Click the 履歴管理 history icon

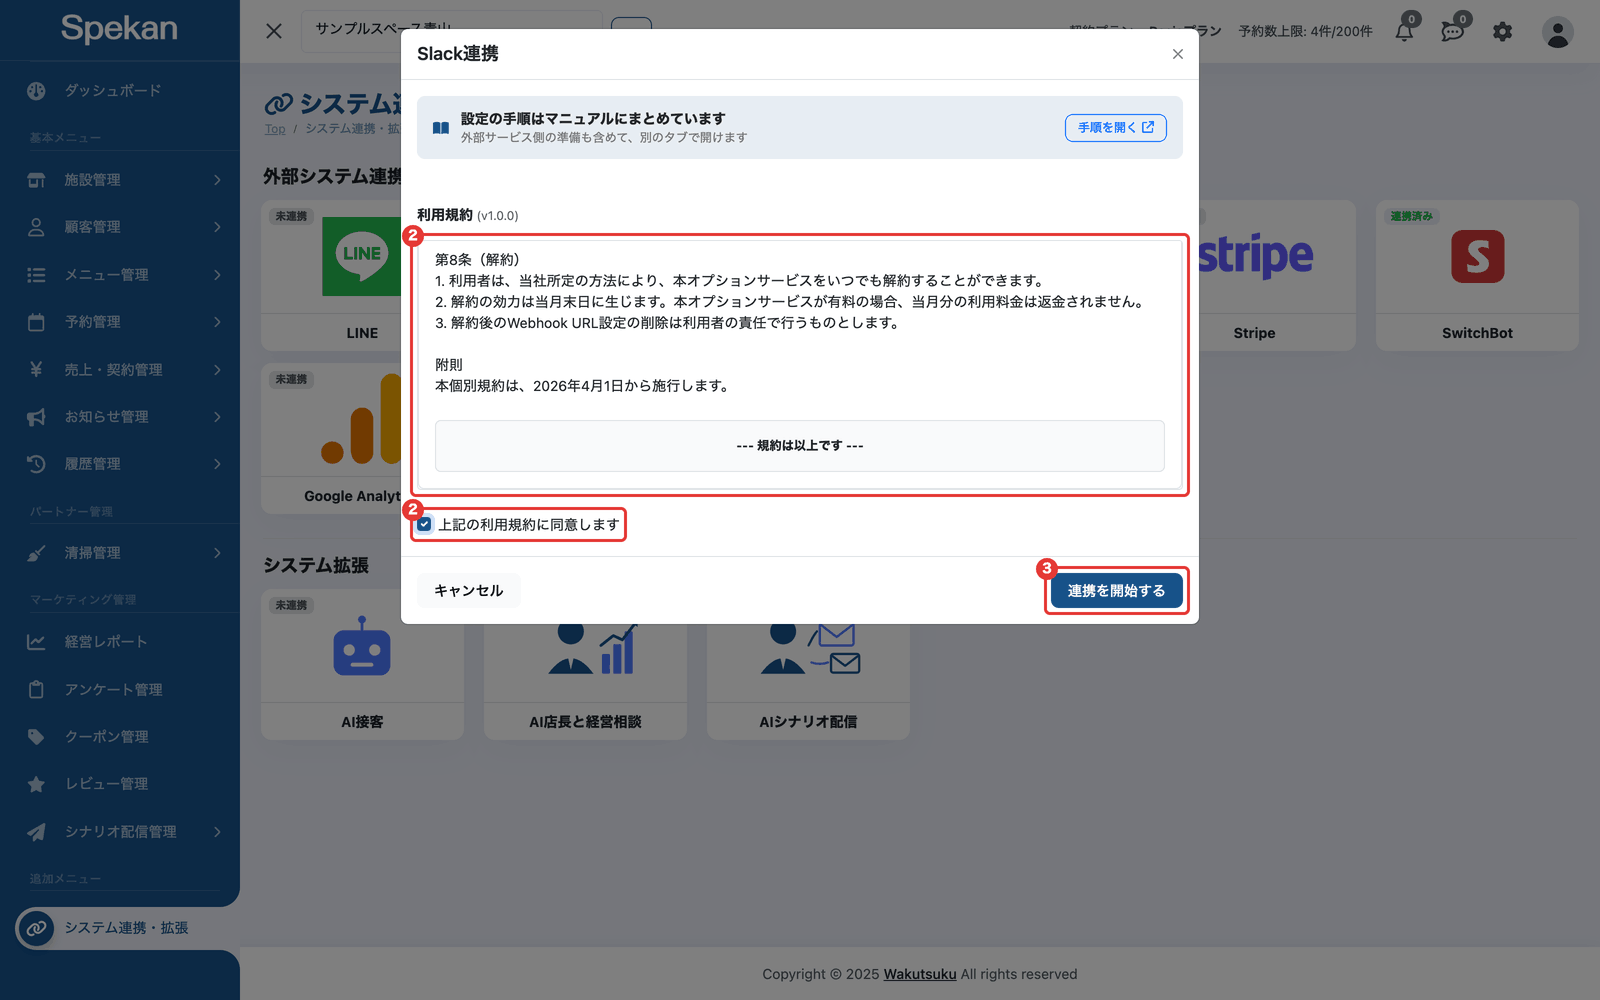(36, 464)
